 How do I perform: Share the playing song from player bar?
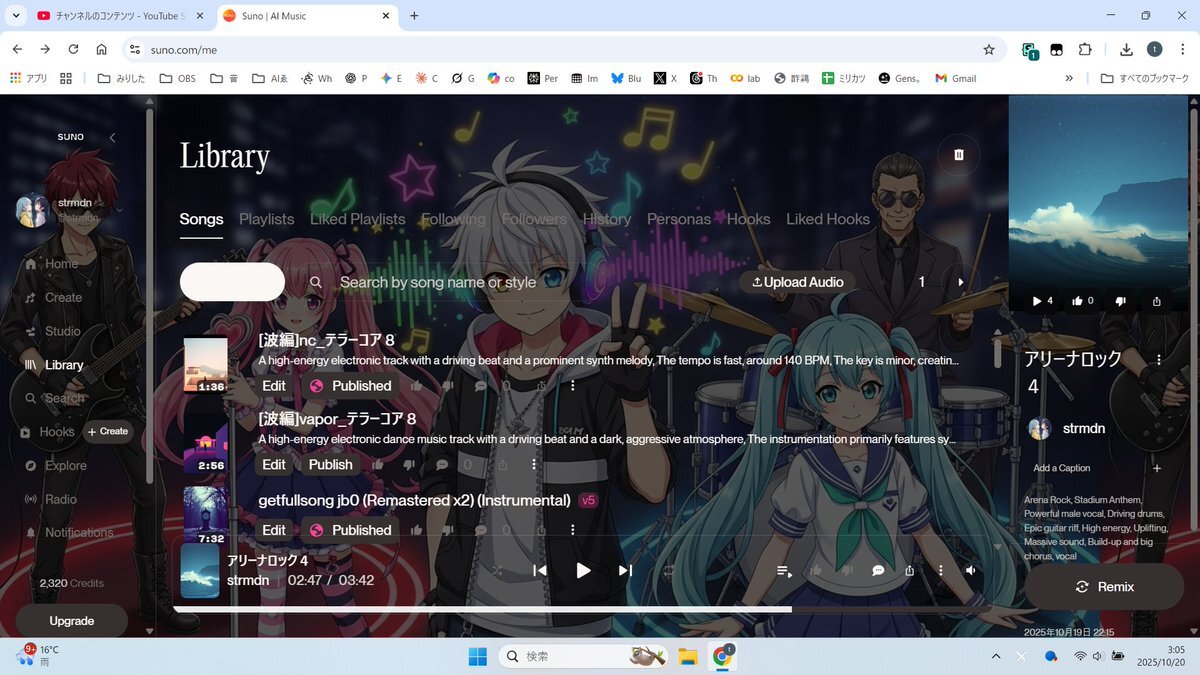(x=909, y=570)
